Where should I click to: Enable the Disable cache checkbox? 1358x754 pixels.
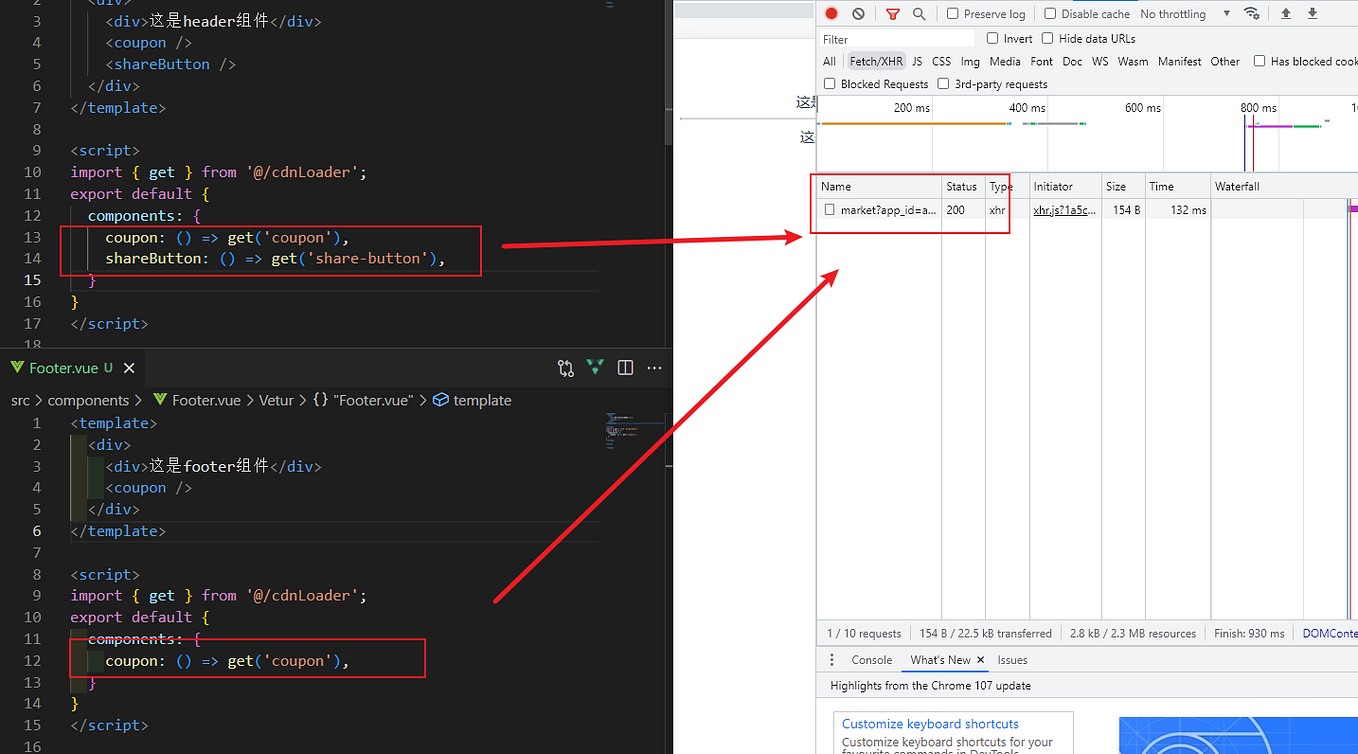tap(1050, 14)
